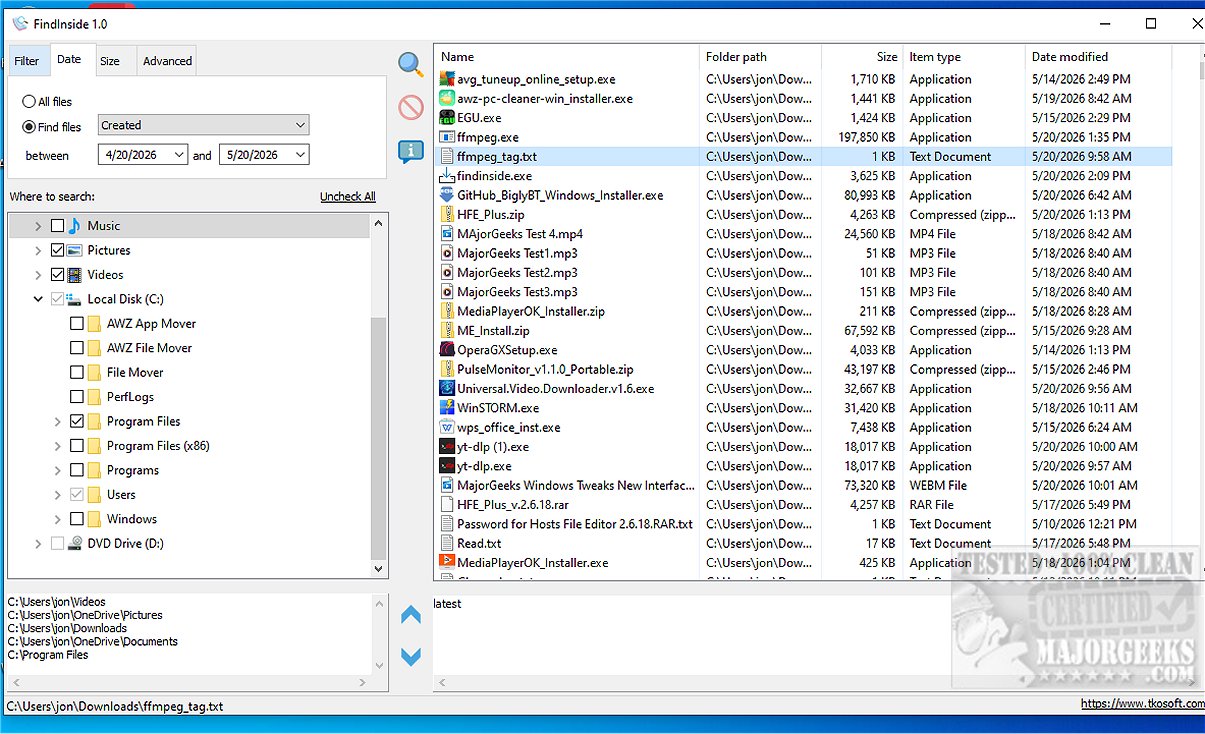Screen dimensions: 1205x734
Task: Click the awz-pc-cleaner-win_installer.exe file icon
Action: (447, 99)
